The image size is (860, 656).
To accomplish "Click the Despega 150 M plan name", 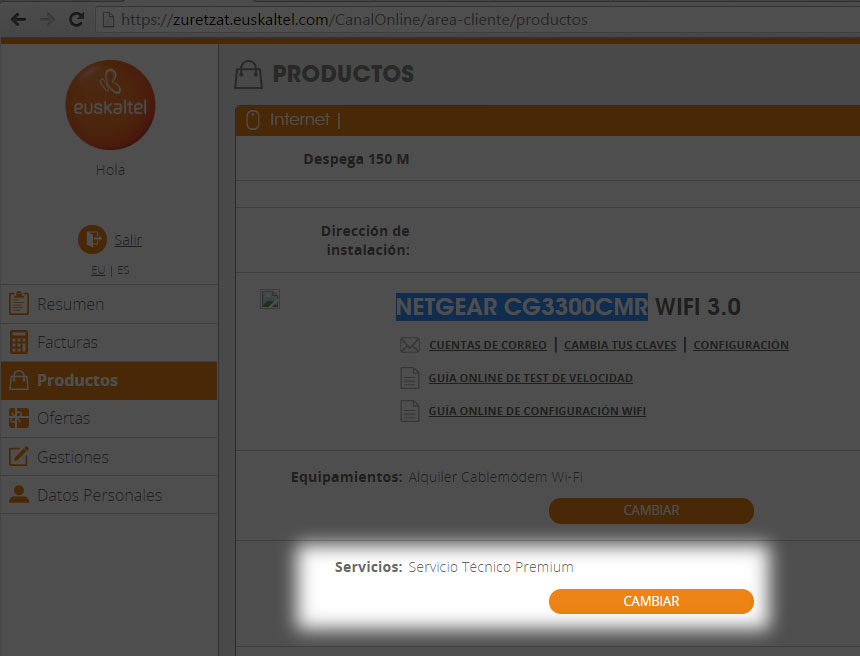I will (357, 159).
